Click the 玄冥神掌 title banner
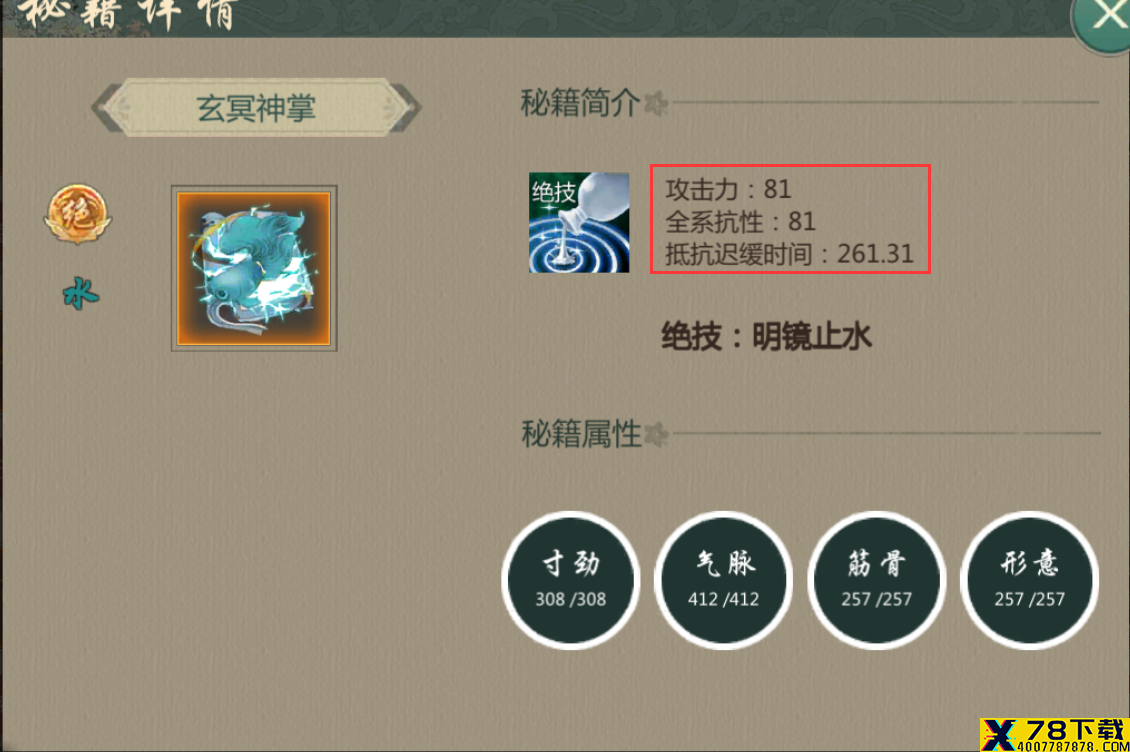 (256, 108)
